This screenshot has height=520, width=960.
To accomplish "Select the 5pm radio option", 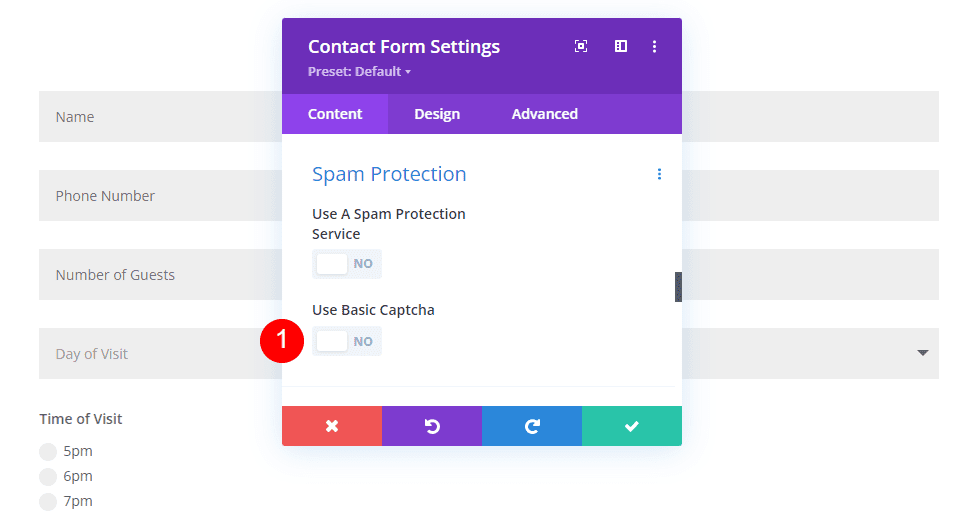I will click(x=48, y=451).
